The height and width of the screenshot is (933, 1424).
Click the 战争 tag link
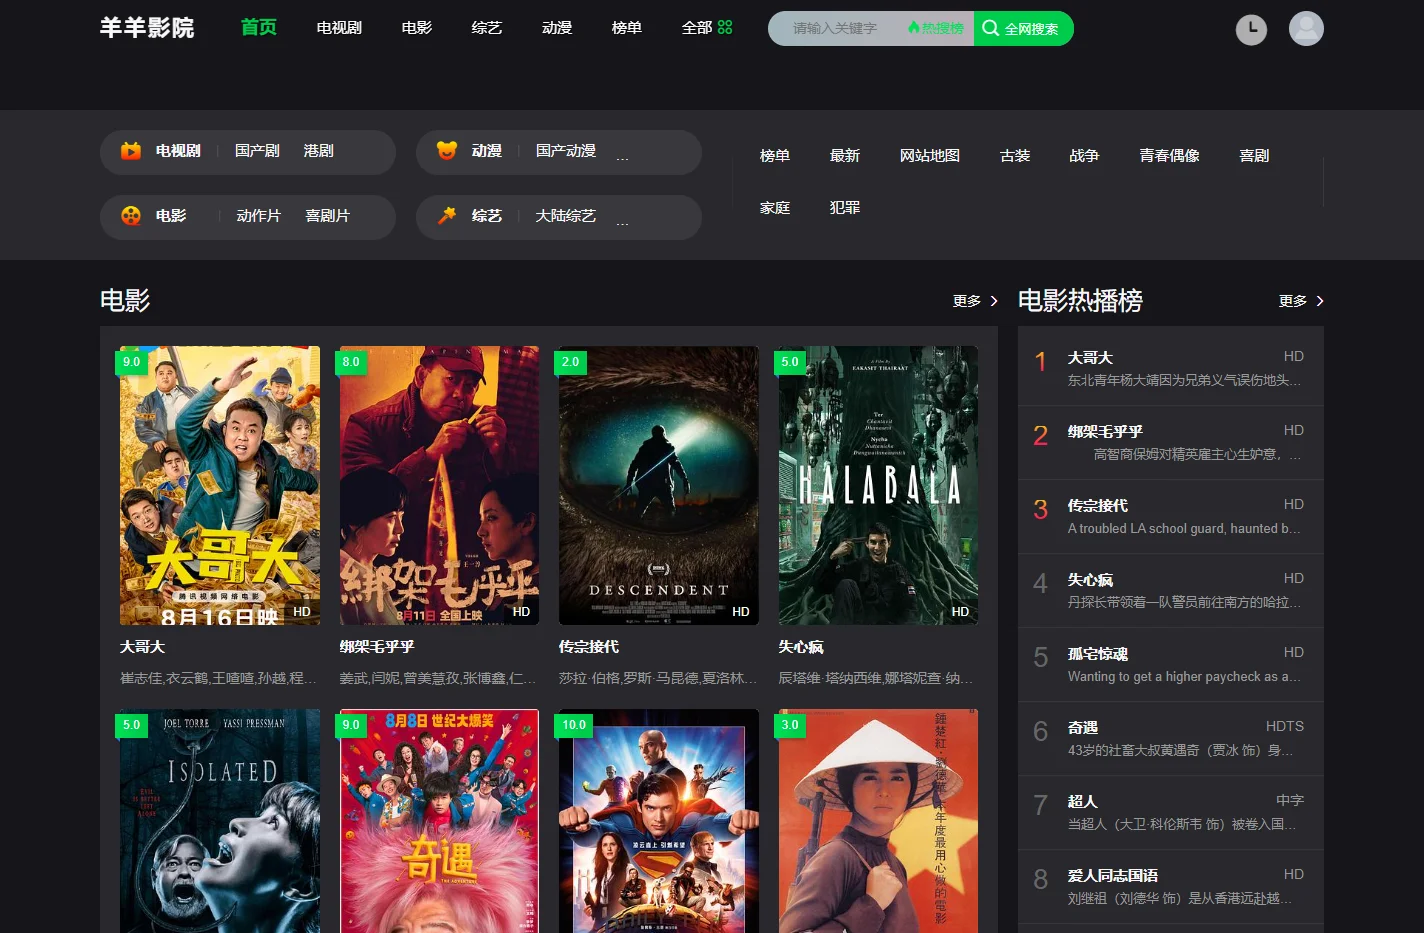(1085, 156)
